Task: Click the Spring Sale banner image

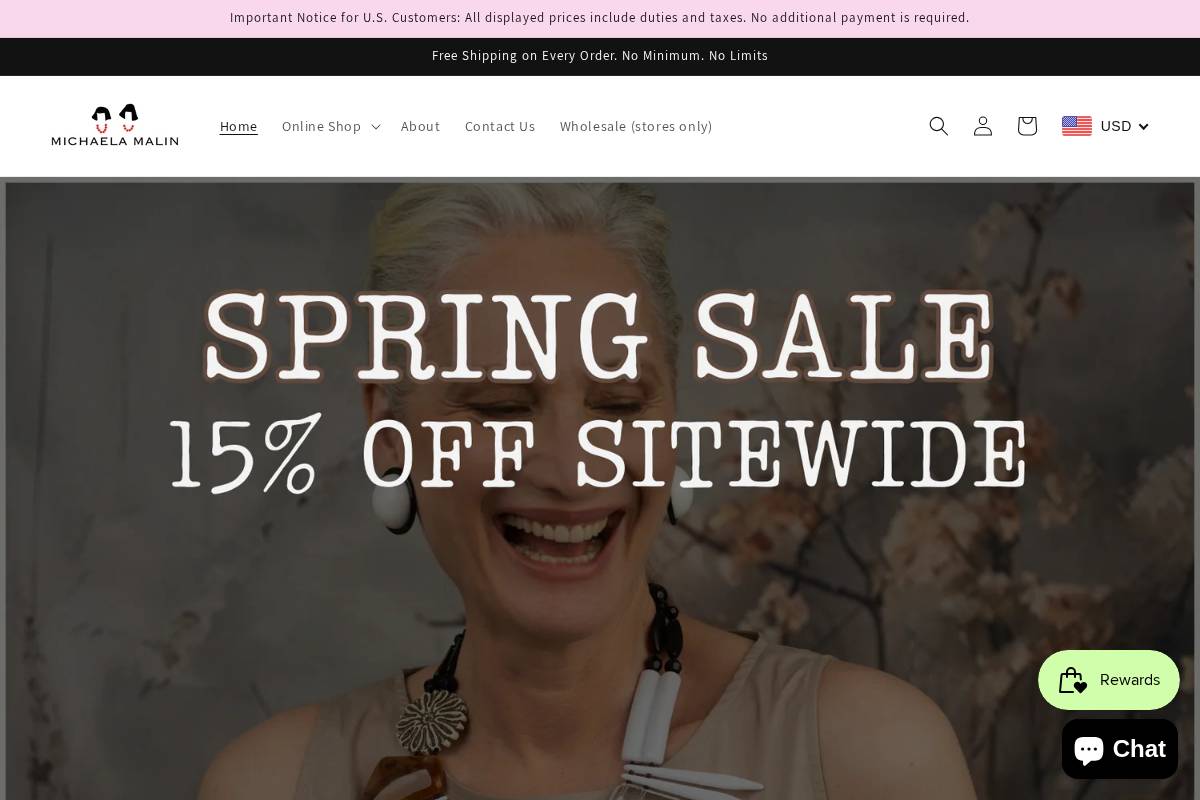Action: click(x=600, y=490)
